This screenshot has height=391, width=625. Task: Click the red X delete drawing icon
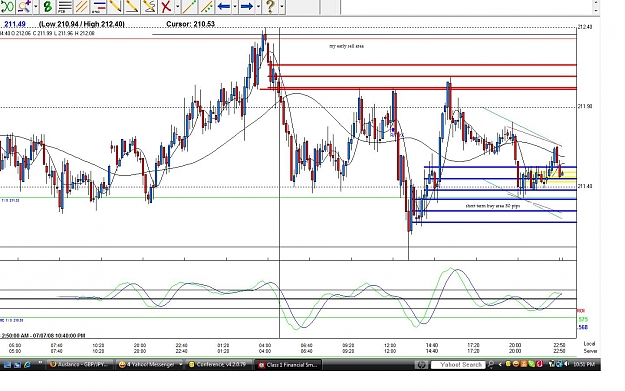166,6
